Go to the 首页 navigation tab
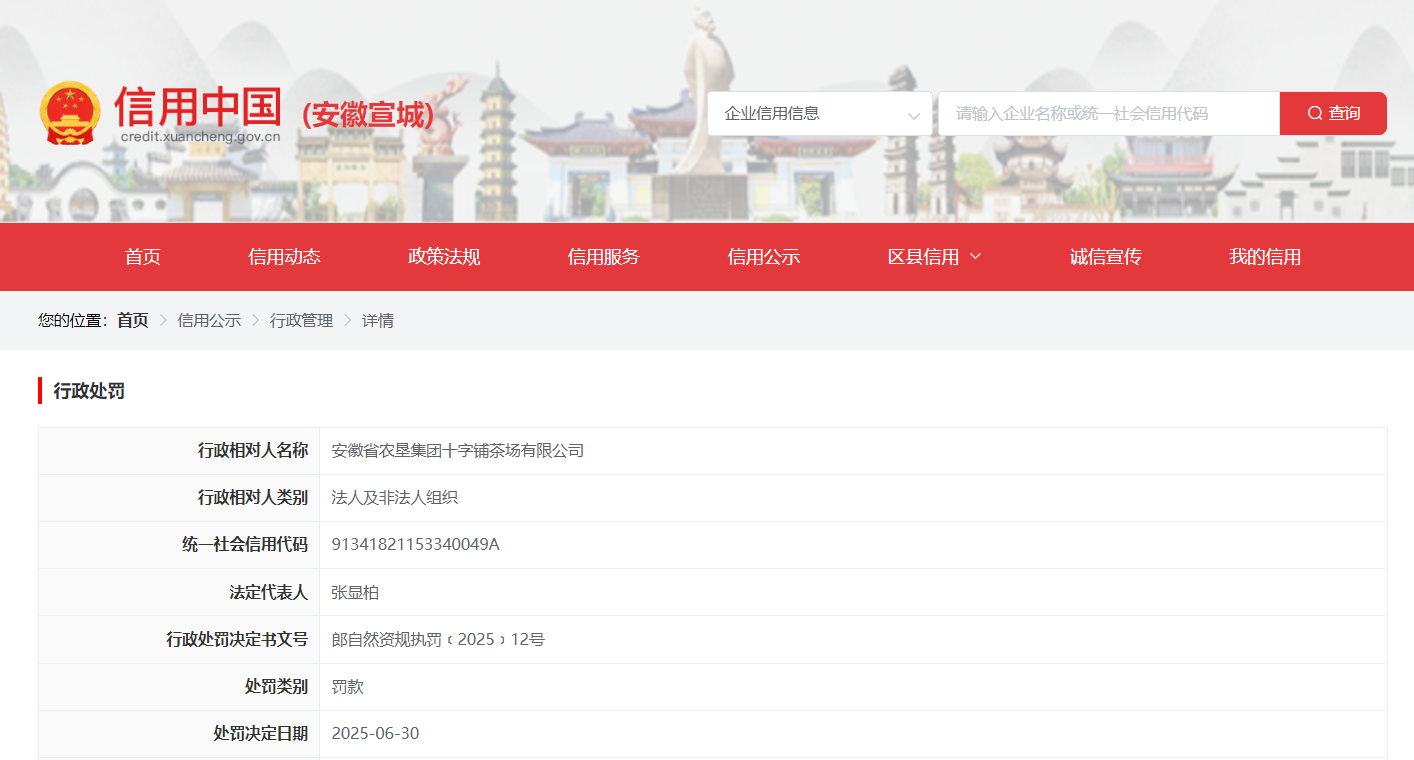 [143, 257]
